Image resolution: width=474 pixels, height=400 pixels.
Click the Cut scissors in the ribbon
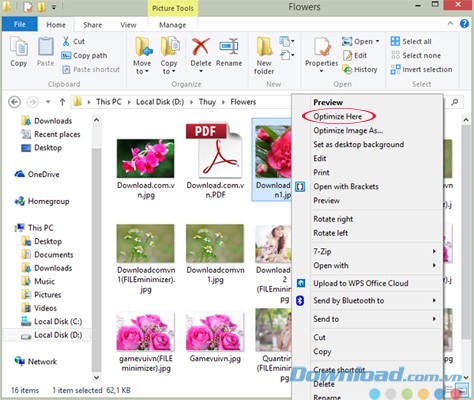pyautogui.click(x=66, y=41)
